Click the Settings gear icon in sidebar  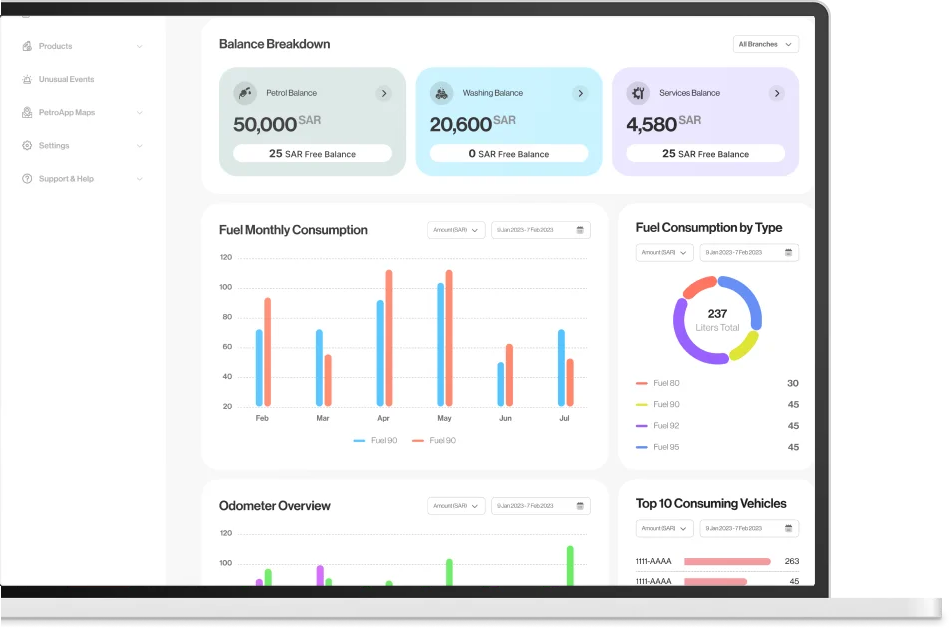coord(28,145)
